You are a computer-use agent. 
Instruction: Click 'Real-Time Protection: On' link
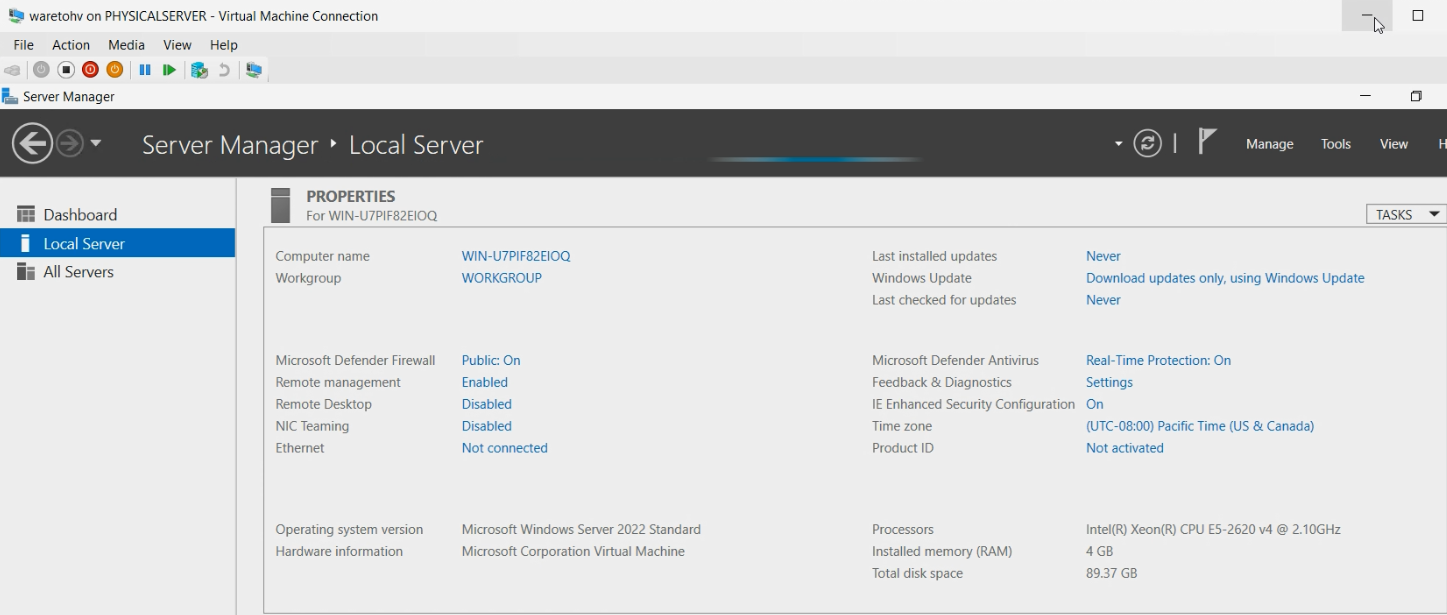[x=1158, y=360]
